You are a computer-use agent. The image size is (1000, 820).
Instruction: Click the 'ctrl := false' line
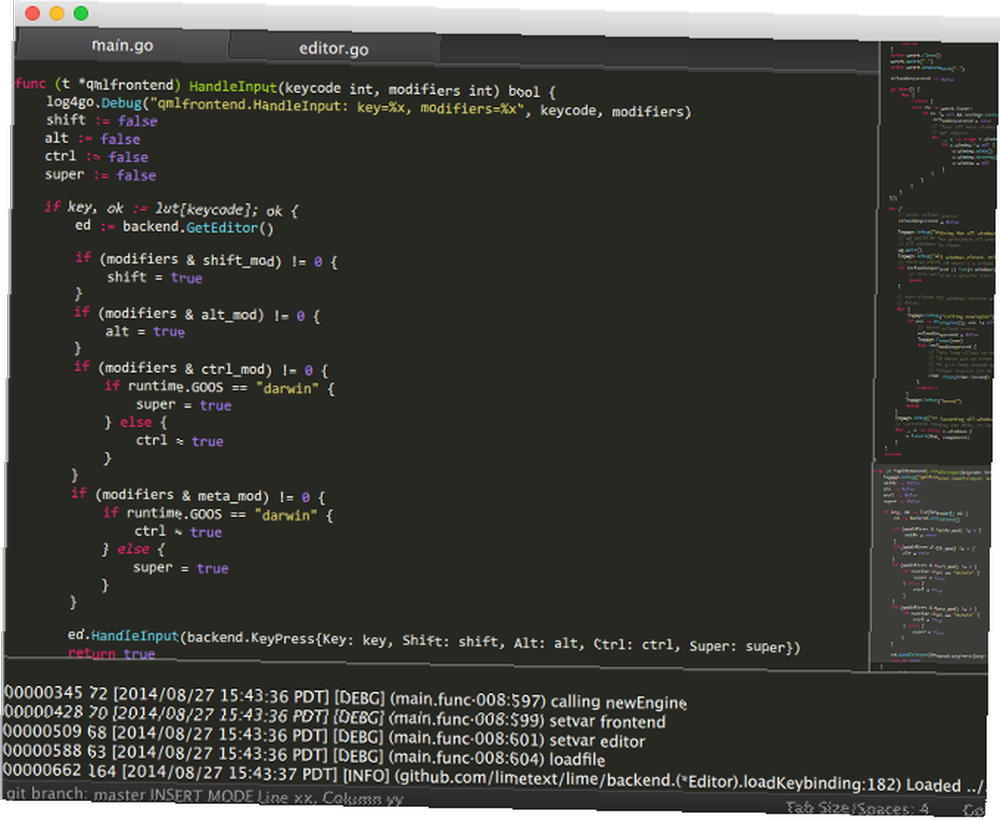coord(96,156)
